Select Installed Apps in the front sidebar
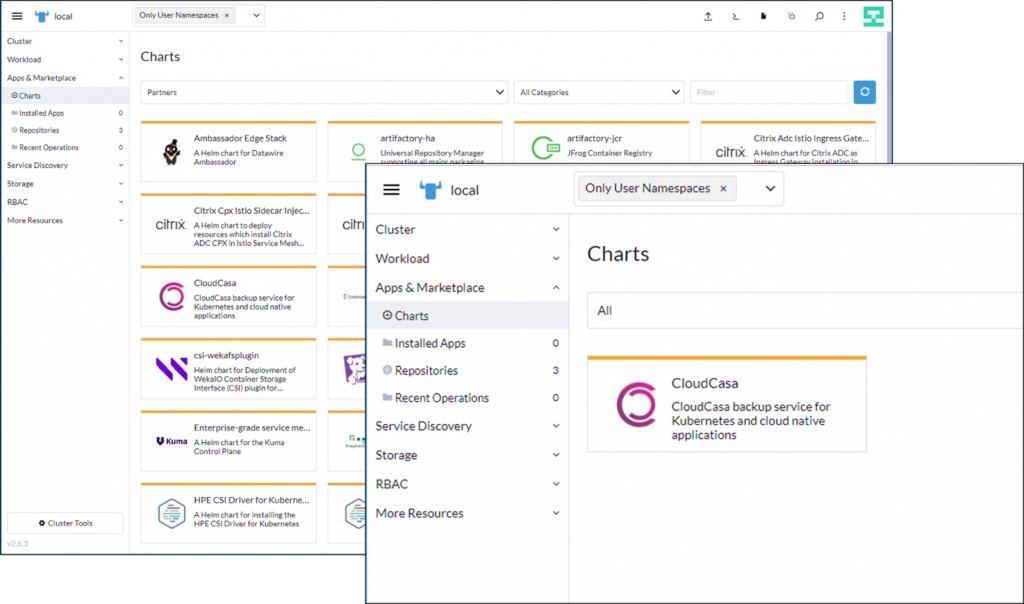1024x604 pixels. [x=430, y=343]
